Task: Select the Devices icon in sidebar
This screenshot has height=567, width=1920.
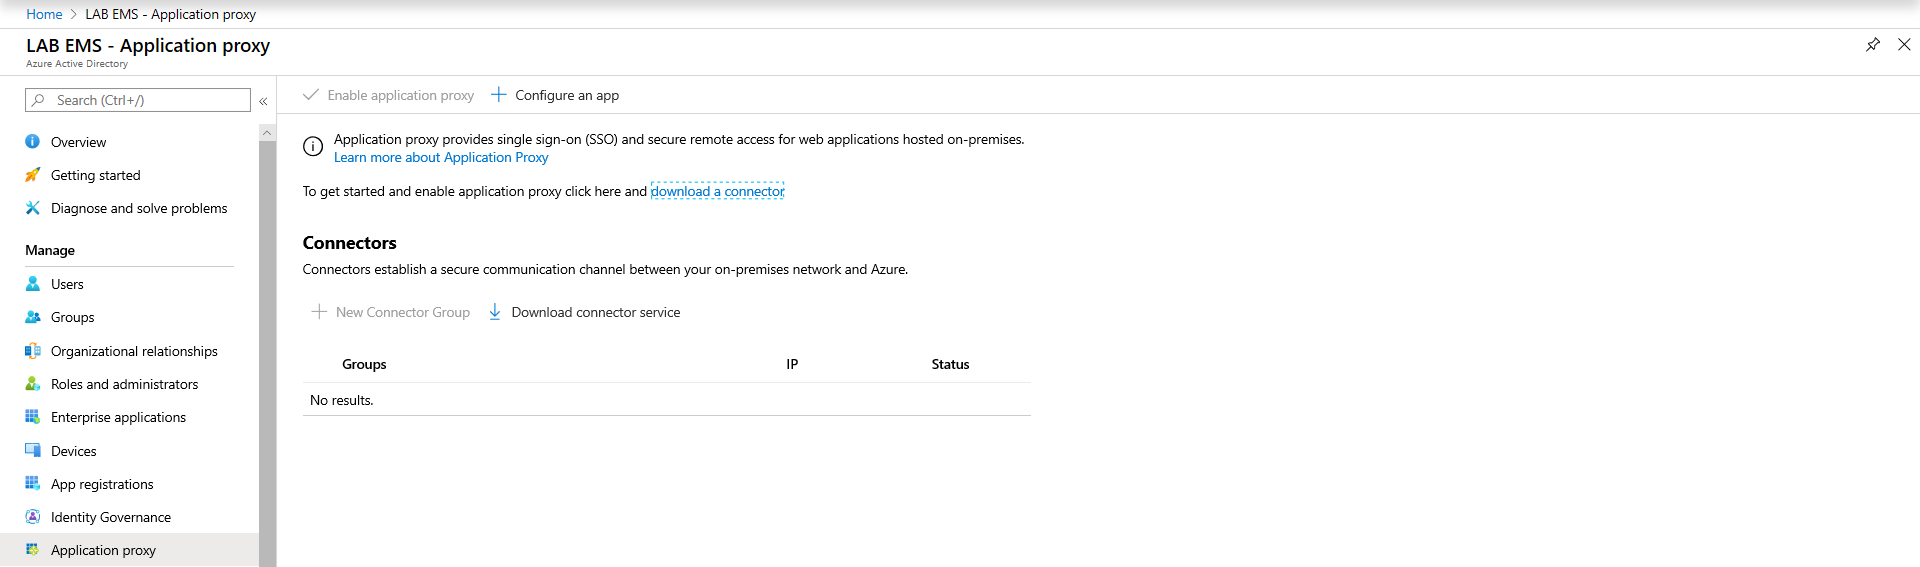Action: point(32,451)
